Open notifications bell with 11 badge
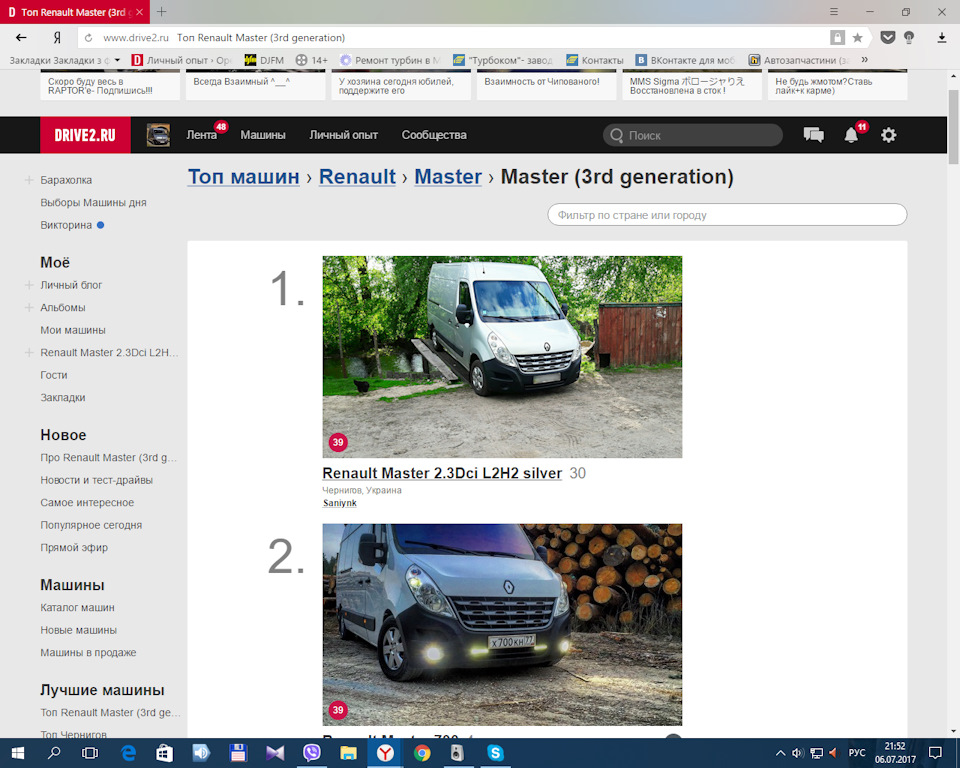 coord(852,135)
